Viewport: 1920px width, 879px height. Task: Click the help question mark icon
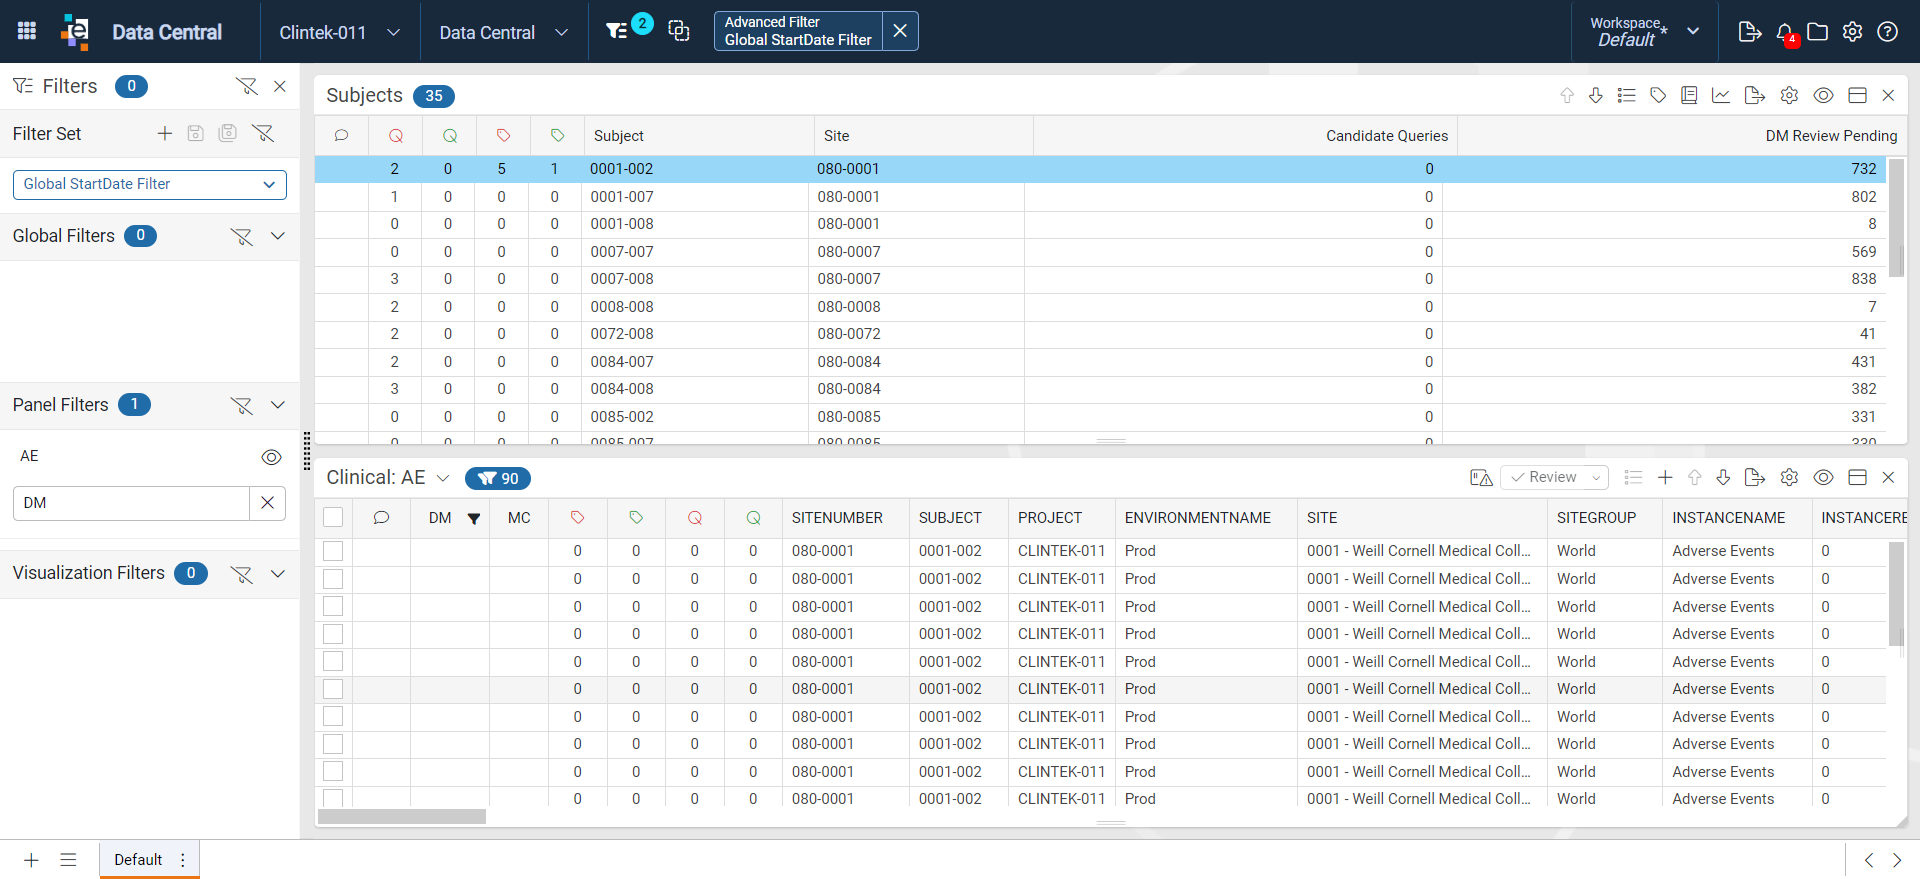(x=1887, y=32)
